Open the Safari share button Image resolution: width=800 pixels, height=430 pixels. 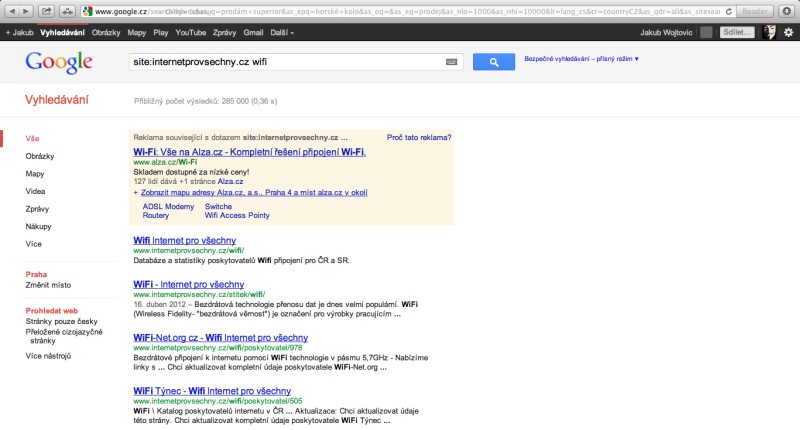coord(46,11)
